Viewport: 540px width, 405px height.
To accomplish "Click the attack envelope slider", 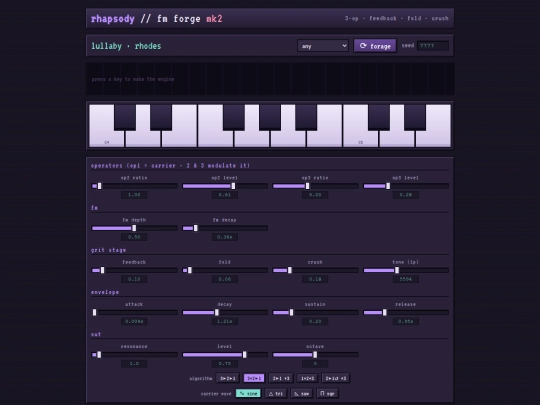I will point(134,312).
